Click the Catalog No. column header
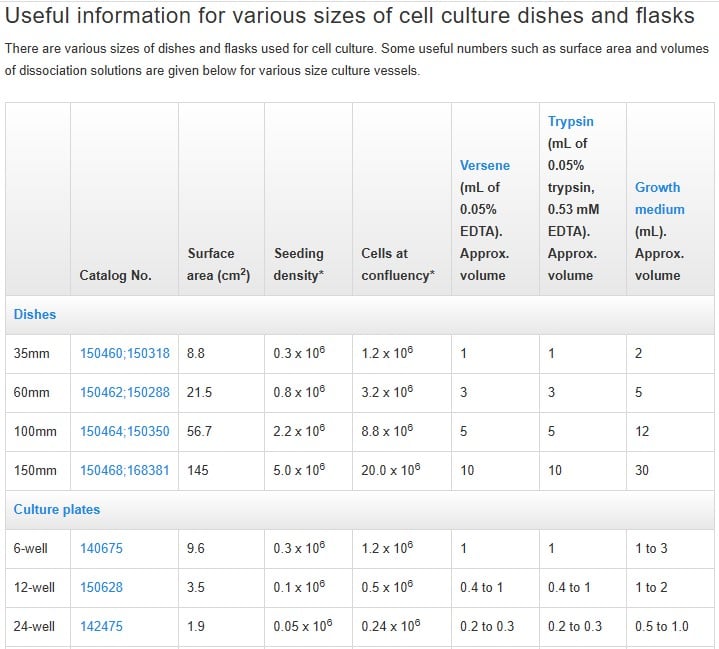This screenshot has width=719, height=649. point(115,275)
